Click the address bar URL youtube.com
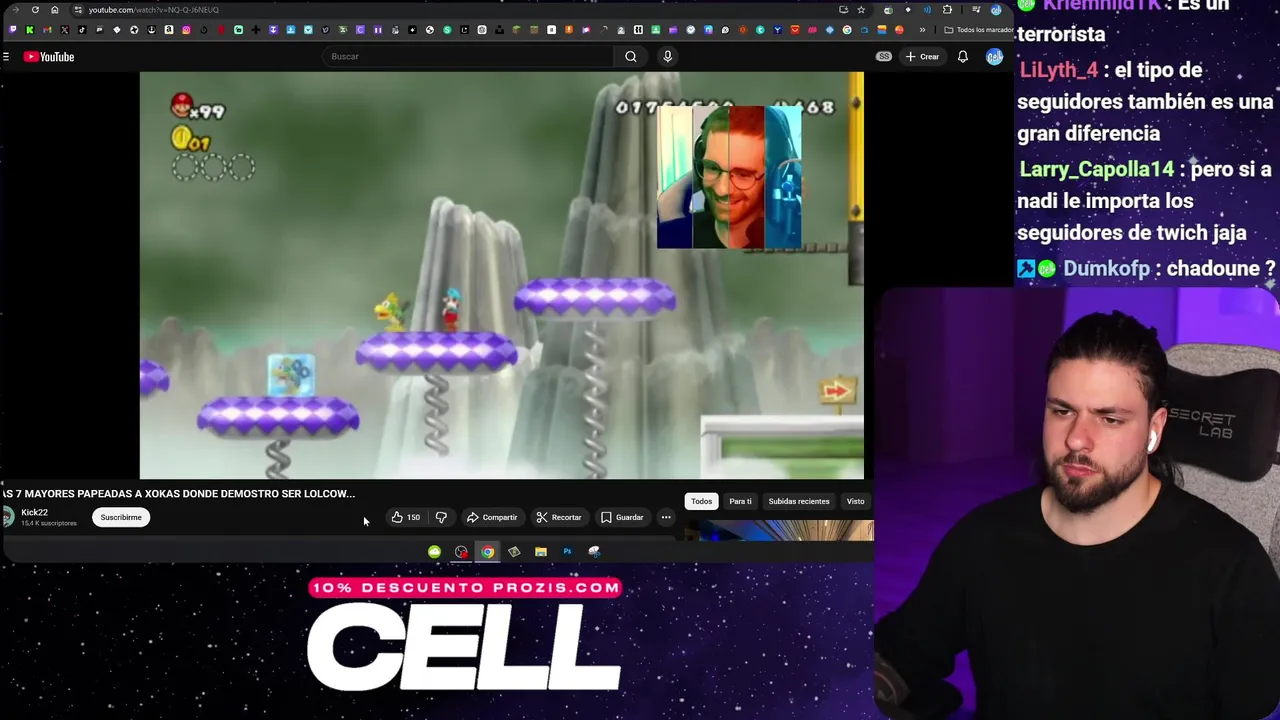This screenshot has height=720, width=1280. [153, 10]
